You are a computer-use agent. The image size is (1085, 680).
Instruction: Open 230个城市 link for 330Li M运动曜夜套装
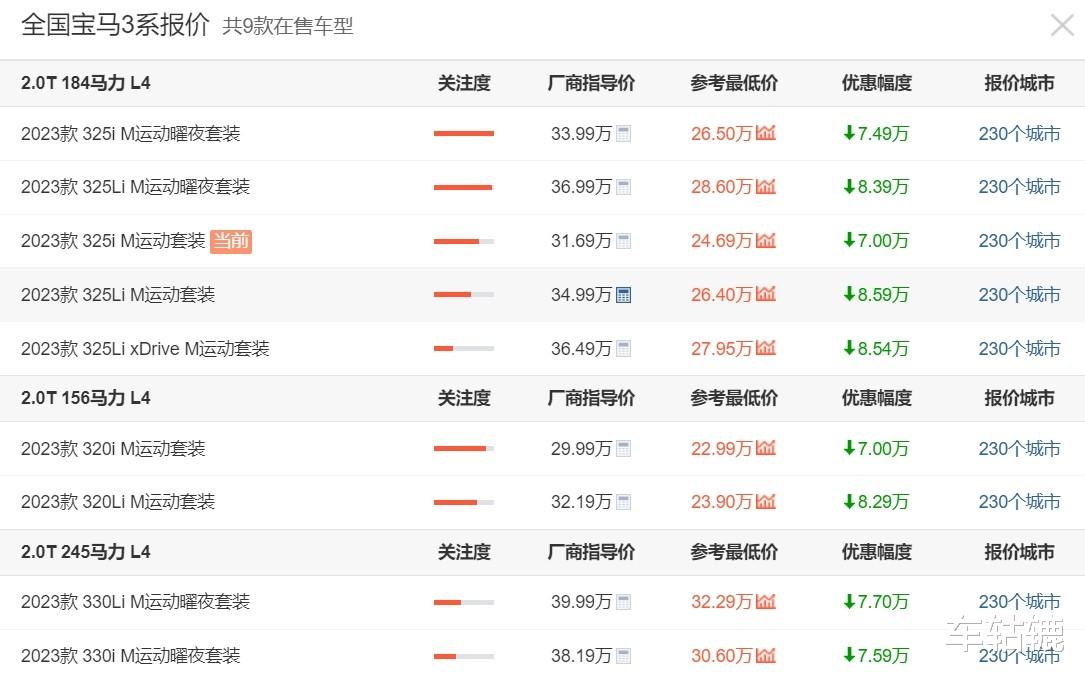pos(1019,602)
